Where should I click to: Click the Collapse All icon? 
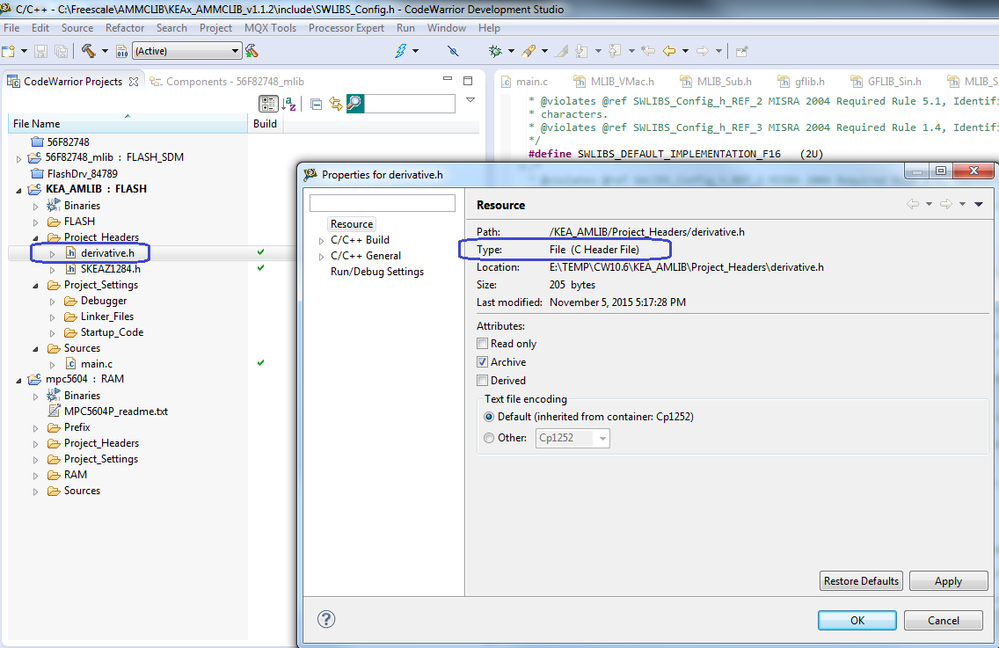(316, 103)
